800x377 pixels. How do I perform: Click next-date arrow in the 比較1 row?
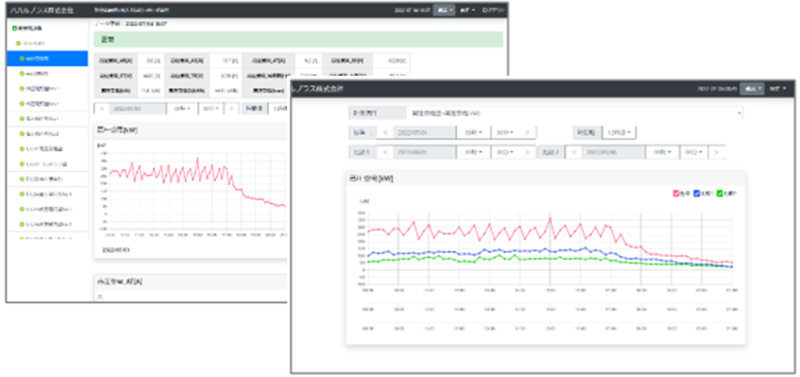pos(528,152)
